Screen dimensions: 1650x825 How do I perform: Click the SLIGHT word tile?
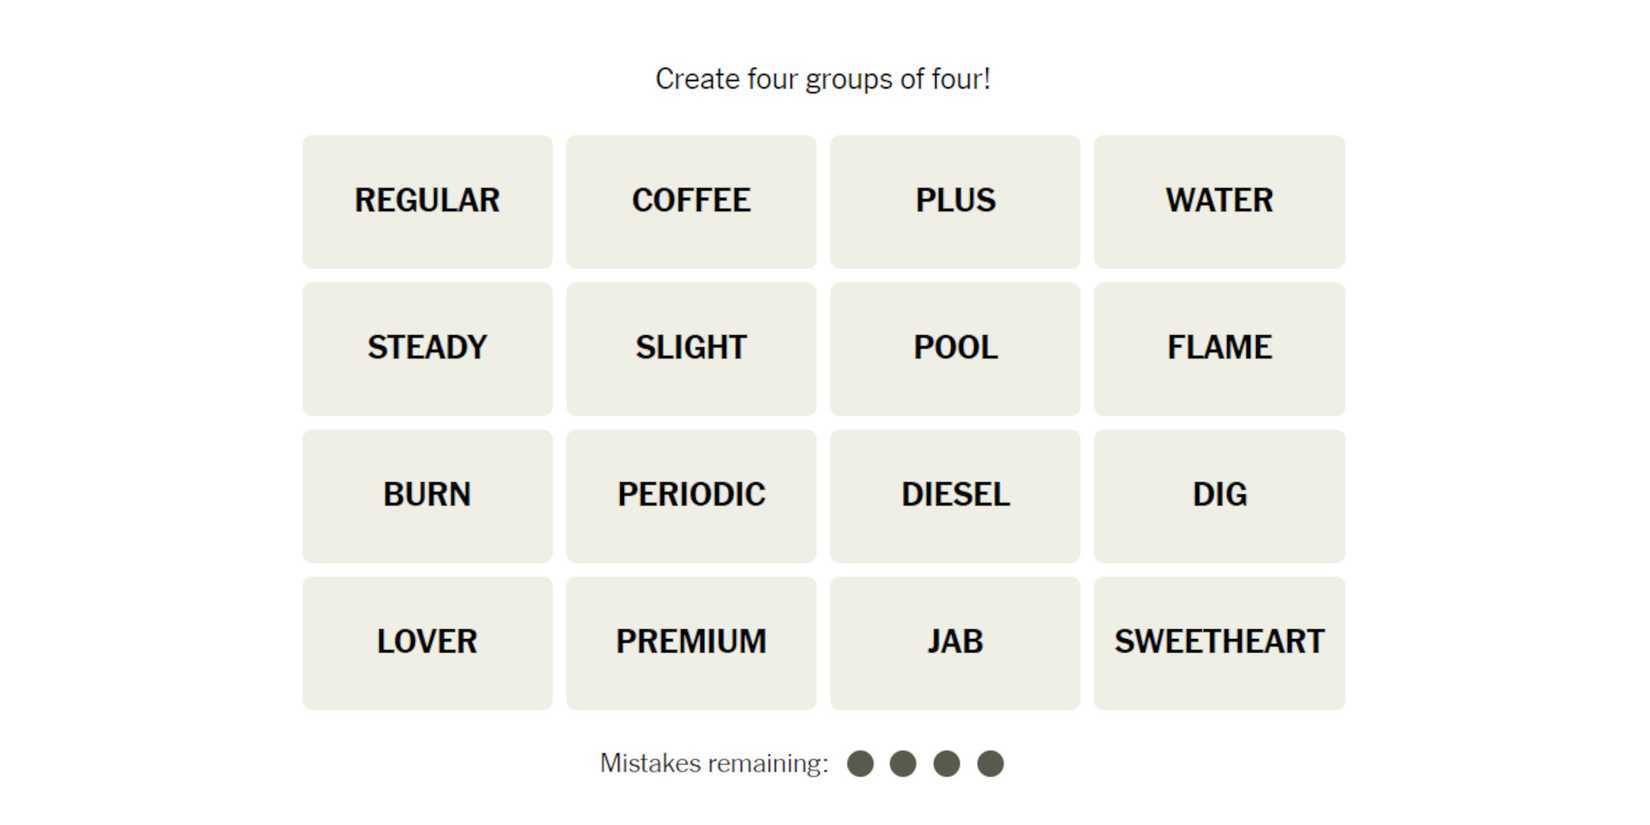(x=691, y=348)
